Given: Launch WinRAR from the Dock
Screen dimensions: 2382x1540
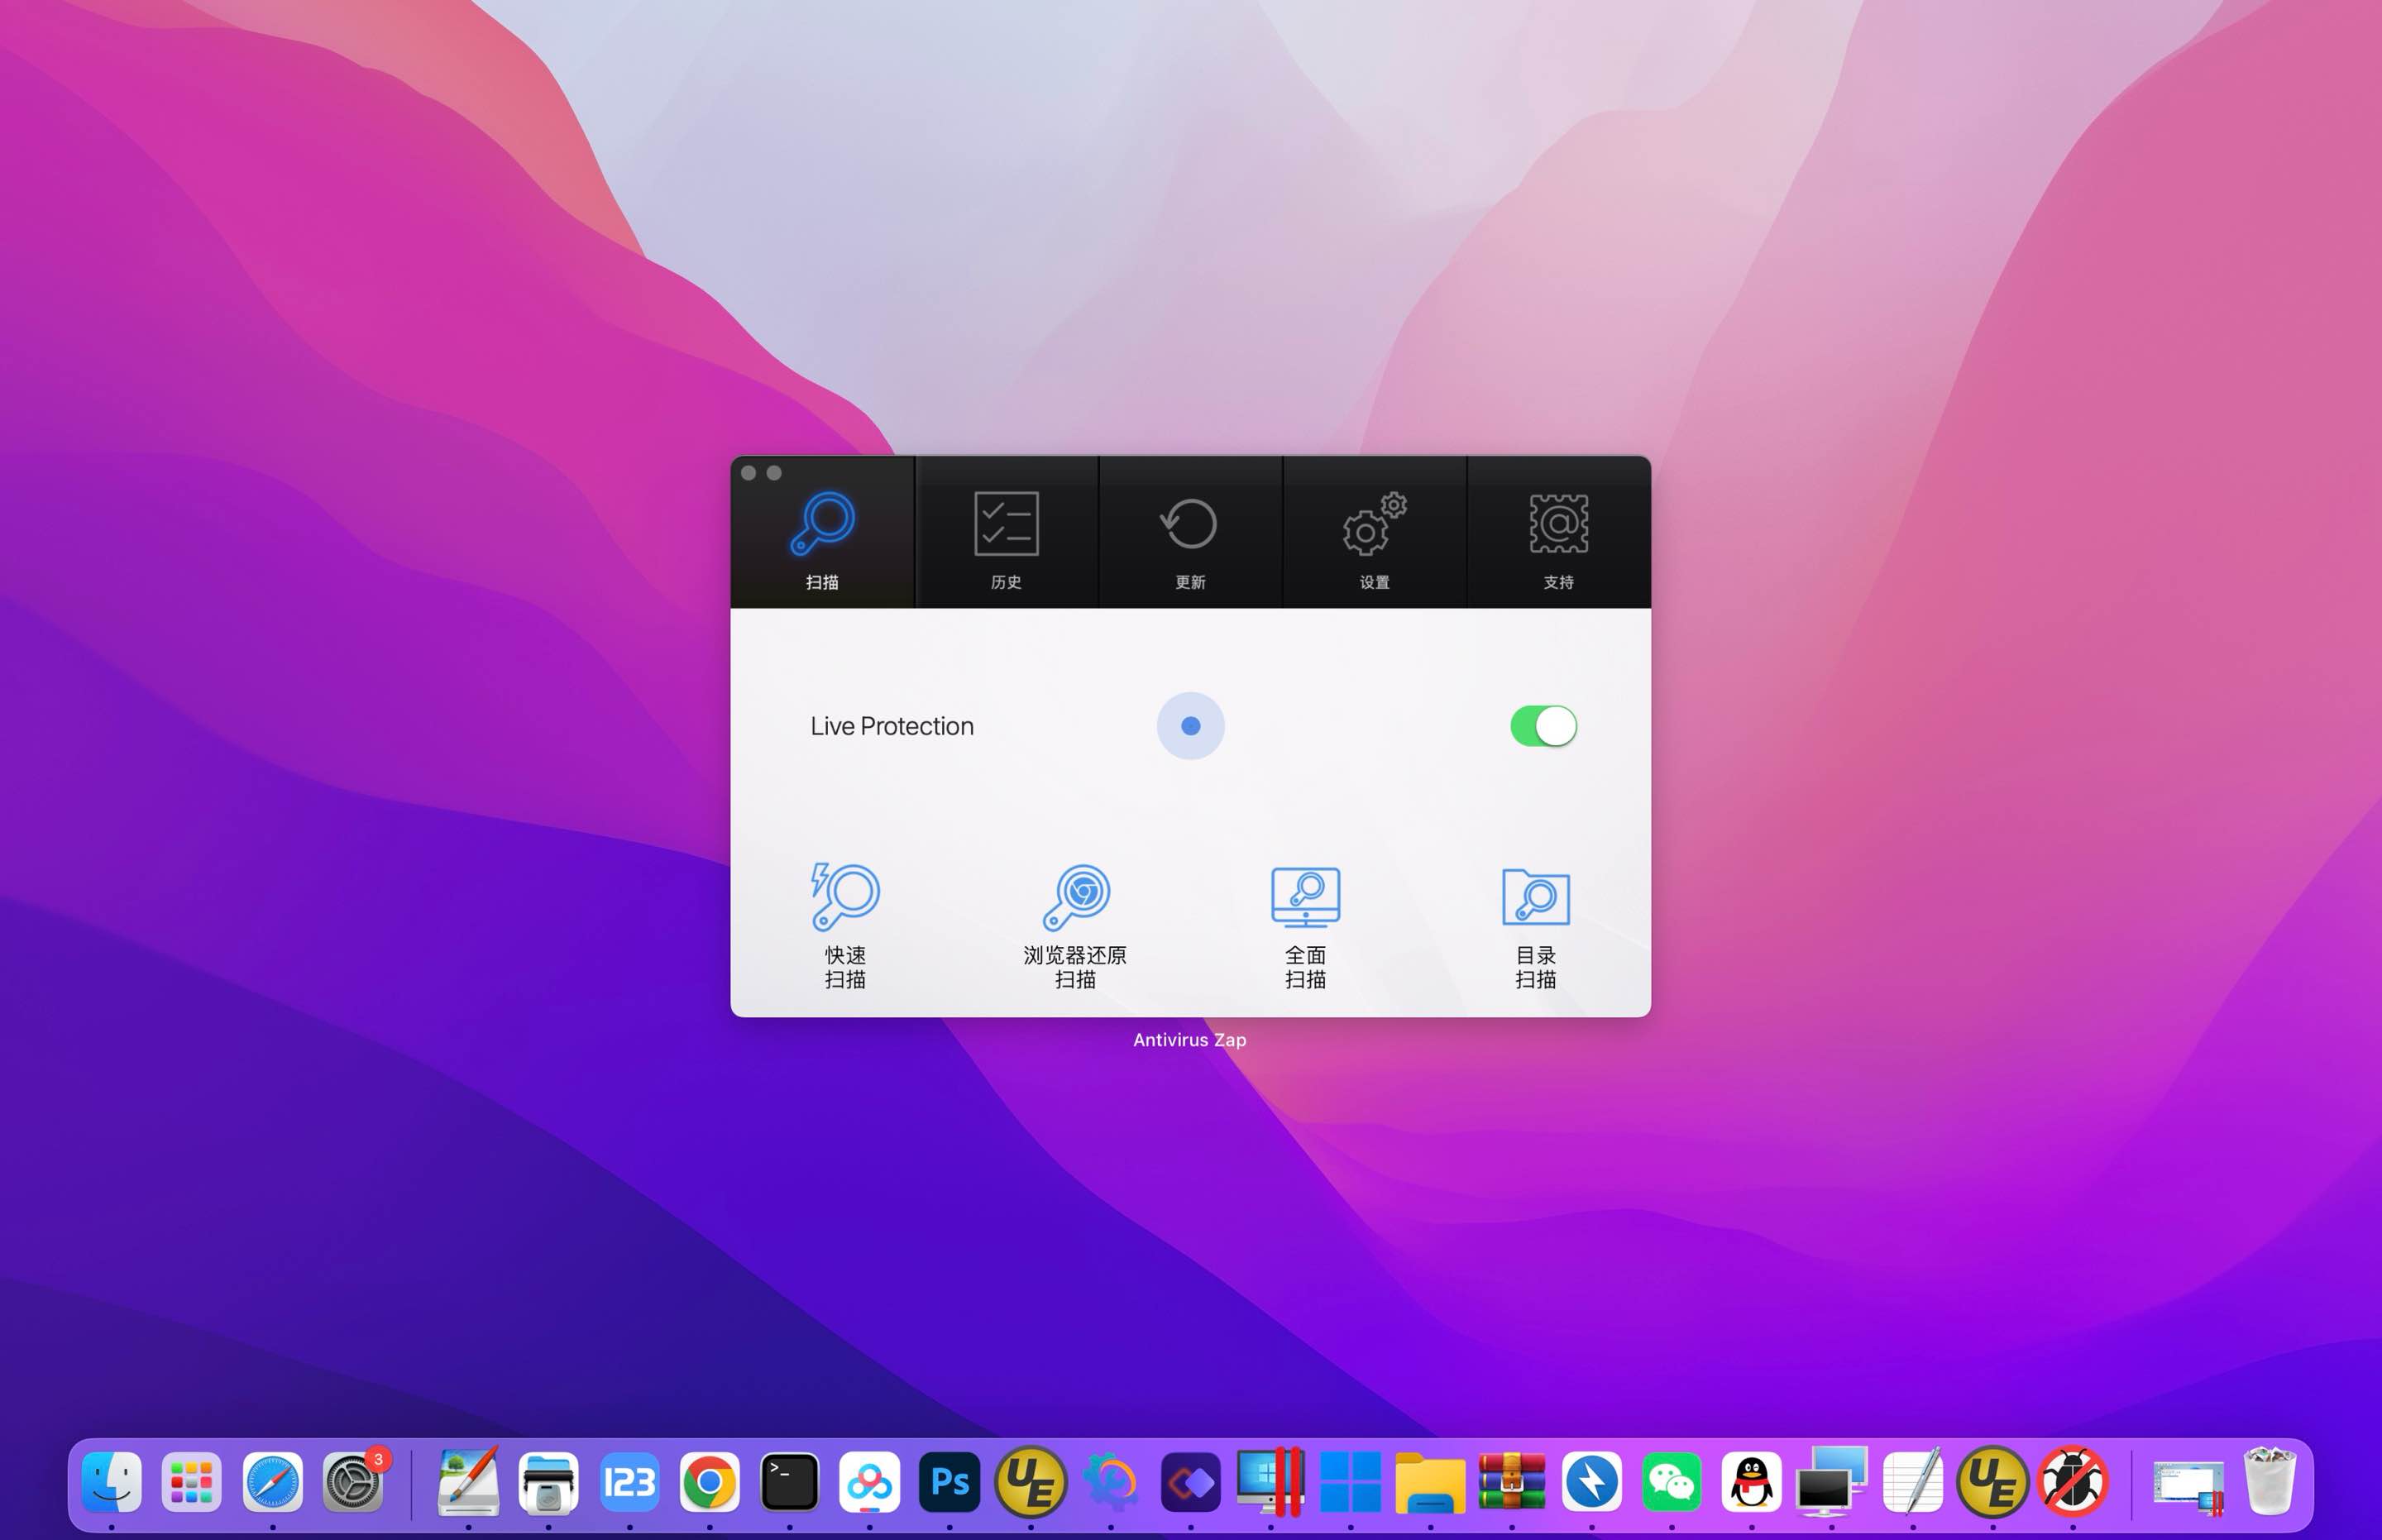Looking at the screenshot, I should point(1511,1481).
